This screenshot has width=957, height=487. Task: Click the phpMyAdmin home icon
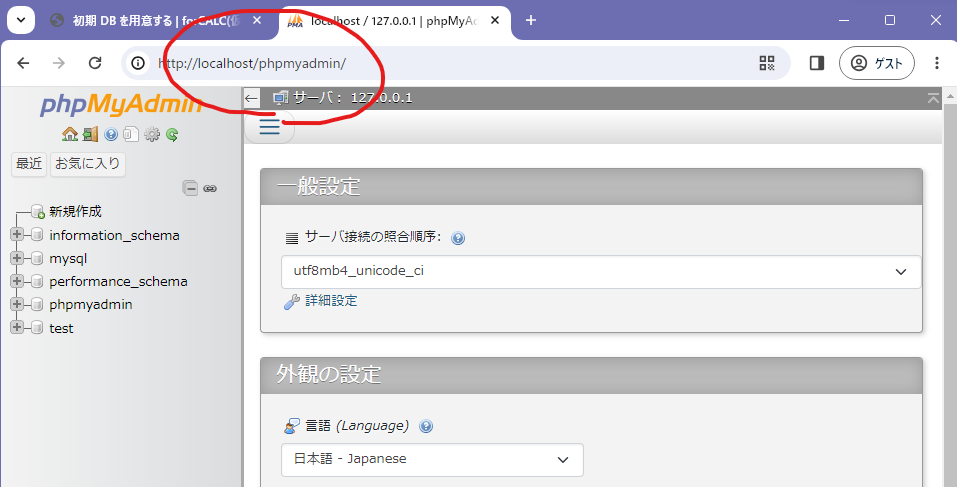pos(69,134)
